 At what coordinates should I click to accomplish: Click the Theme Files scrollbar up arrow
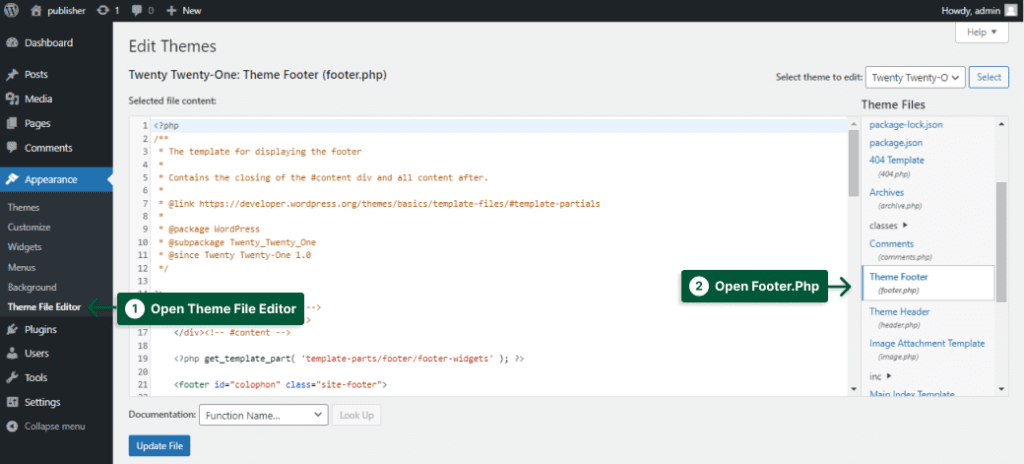coord(1002,124)
